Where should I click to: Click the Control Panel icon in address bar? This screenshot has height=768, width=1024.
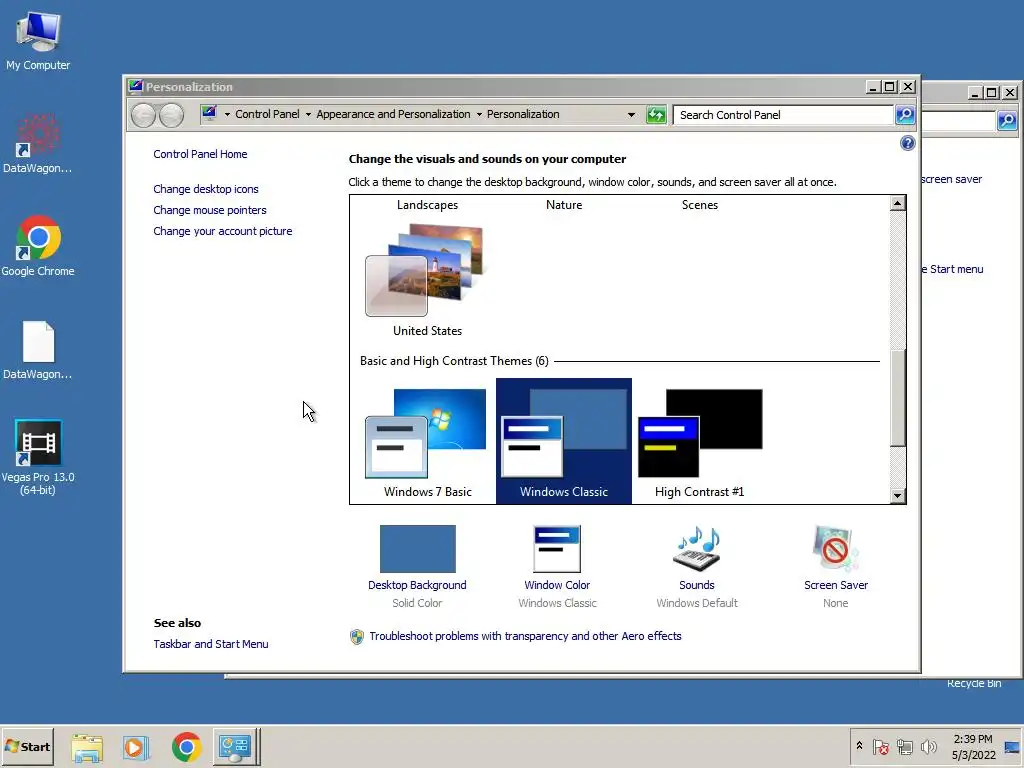(209, 114)
